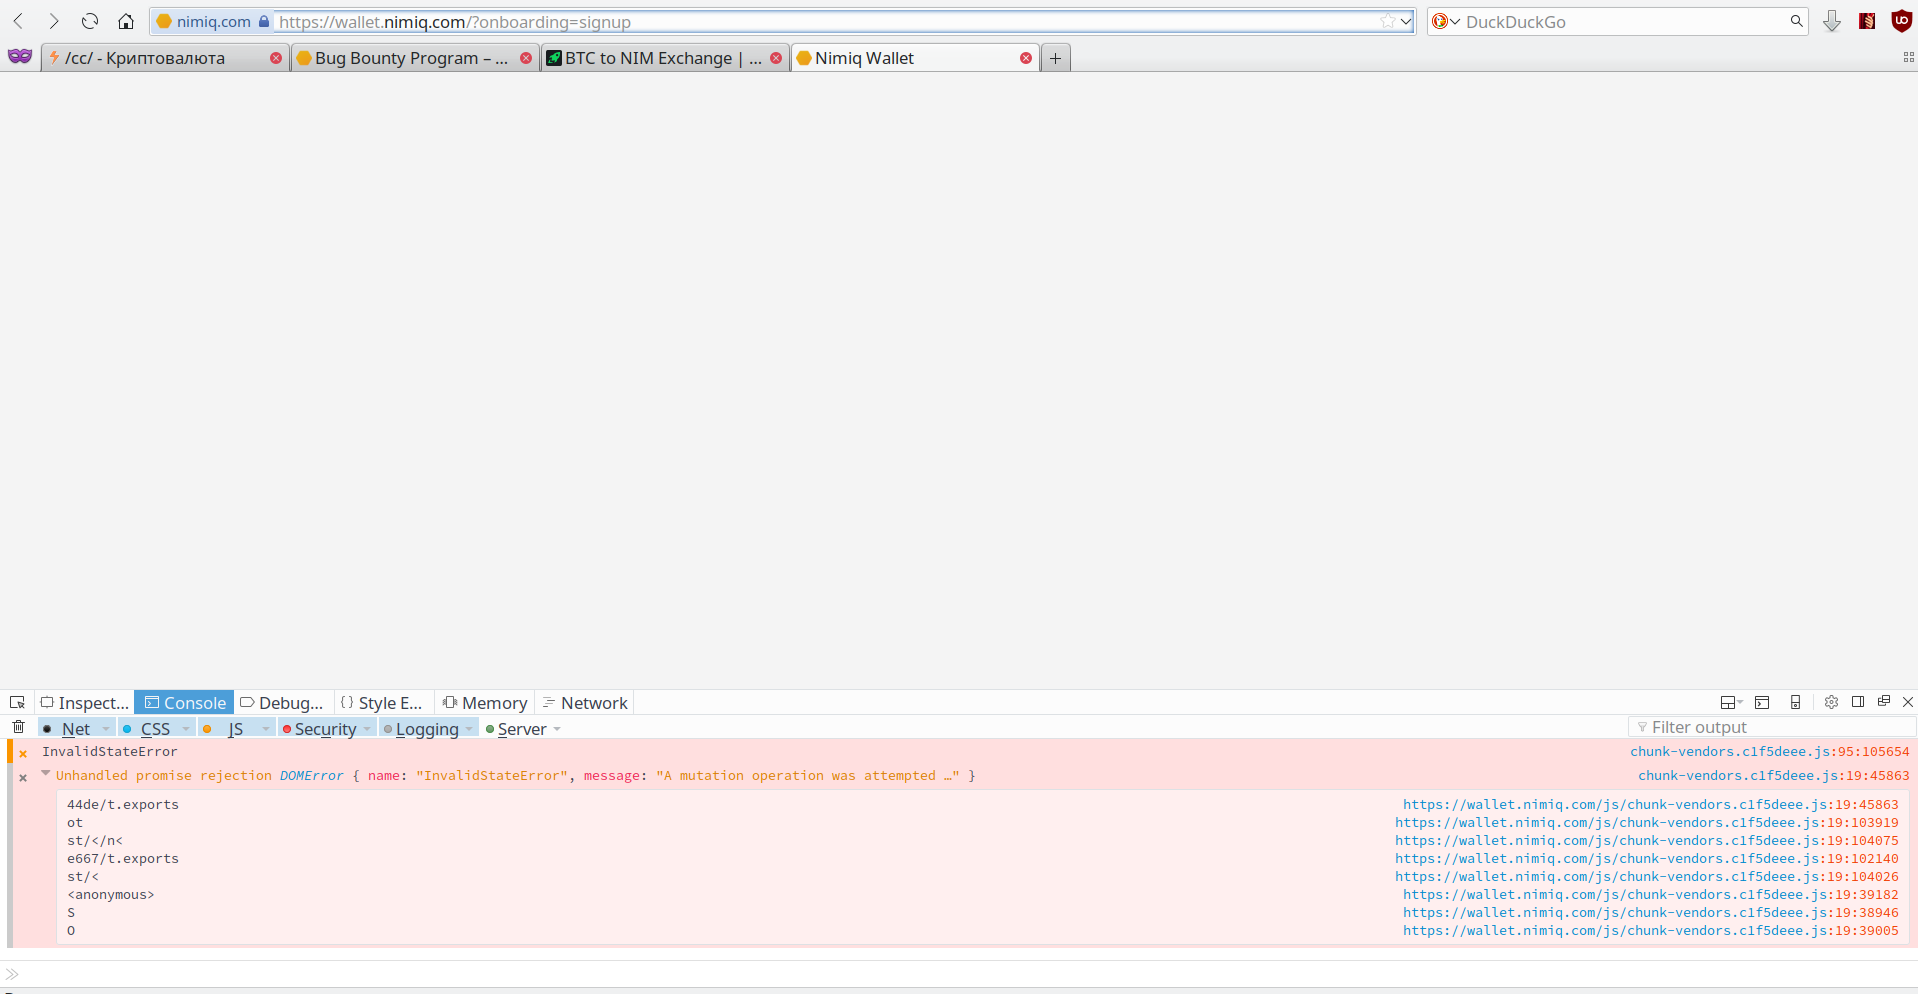
Task: Close the developer tools panel
Action: (1908, 702)
